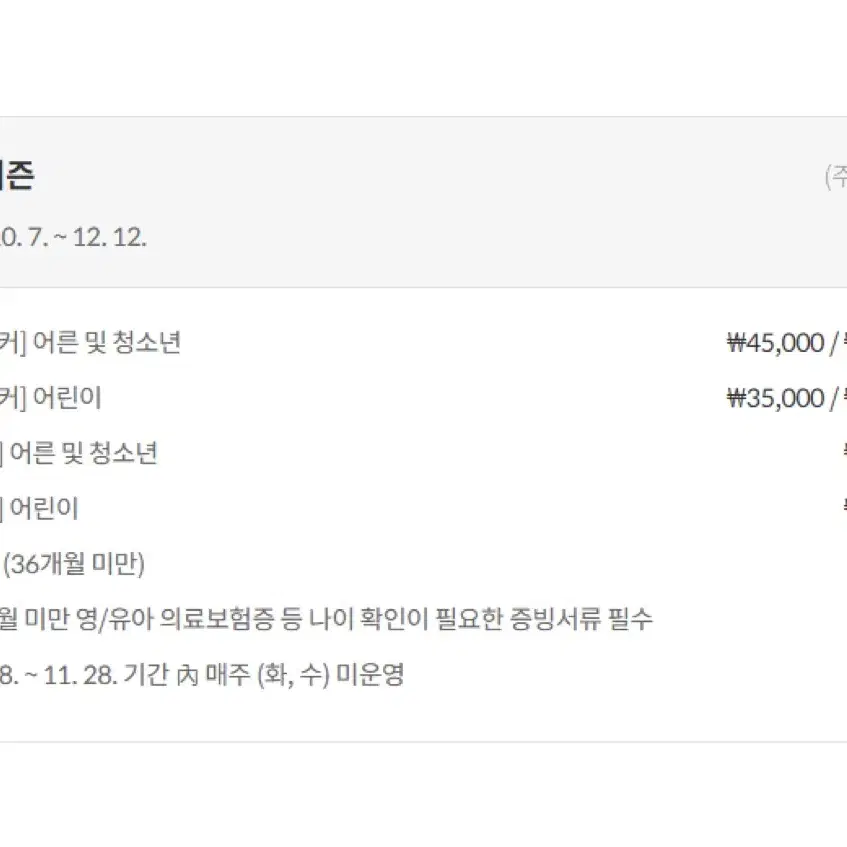Viewport: 847px width, 847px height.
Task: Click the partial (주 note in the header
Action: pyautogui.click(x=836, y=177)
